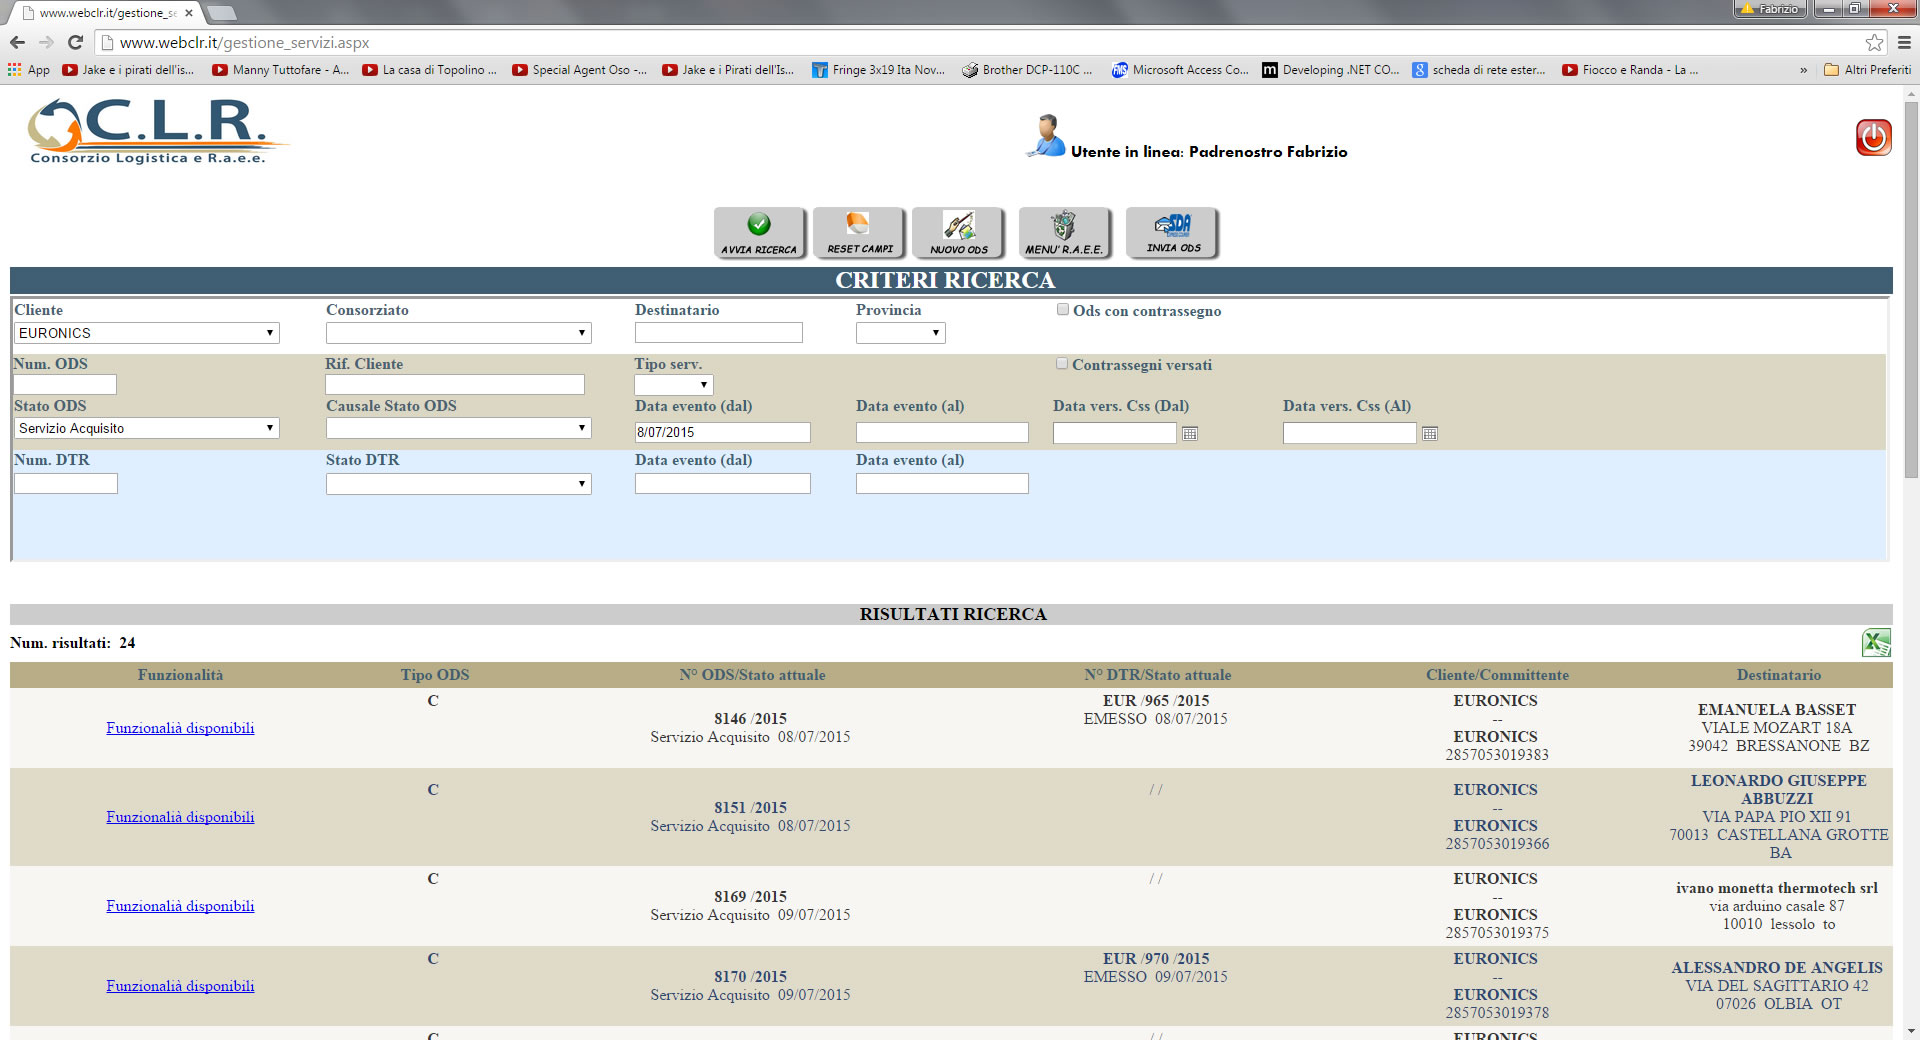Screen dimensions: 1920x1040
Task: Toggle Ods con contrassegno checkbox
Action: pyautogui.click(x=1063, y=310)
